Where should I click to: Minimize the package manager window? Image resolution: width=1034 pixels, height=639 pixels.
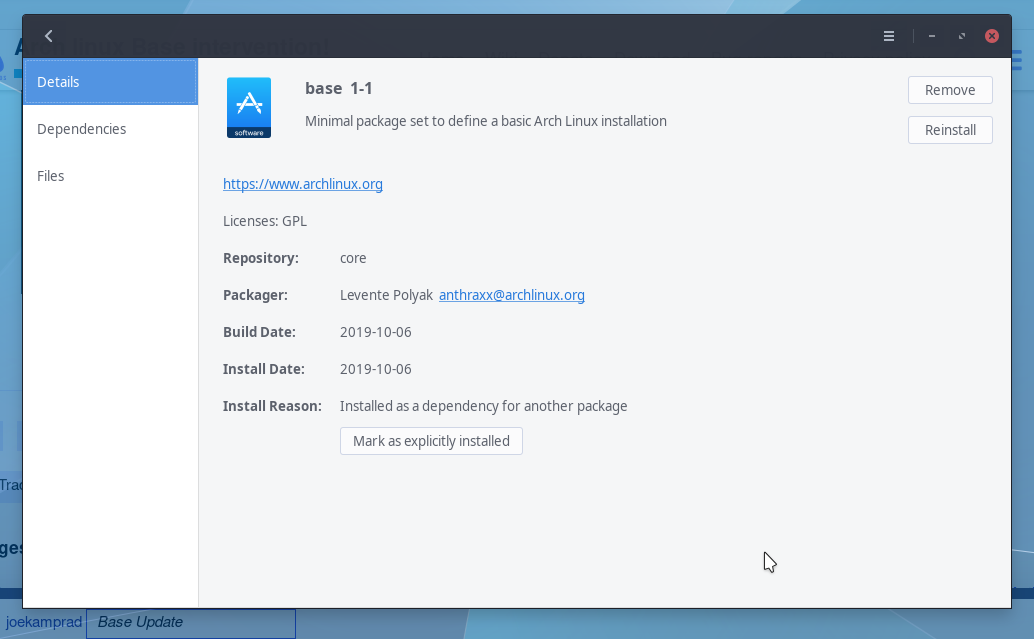[x=932, y=36]
